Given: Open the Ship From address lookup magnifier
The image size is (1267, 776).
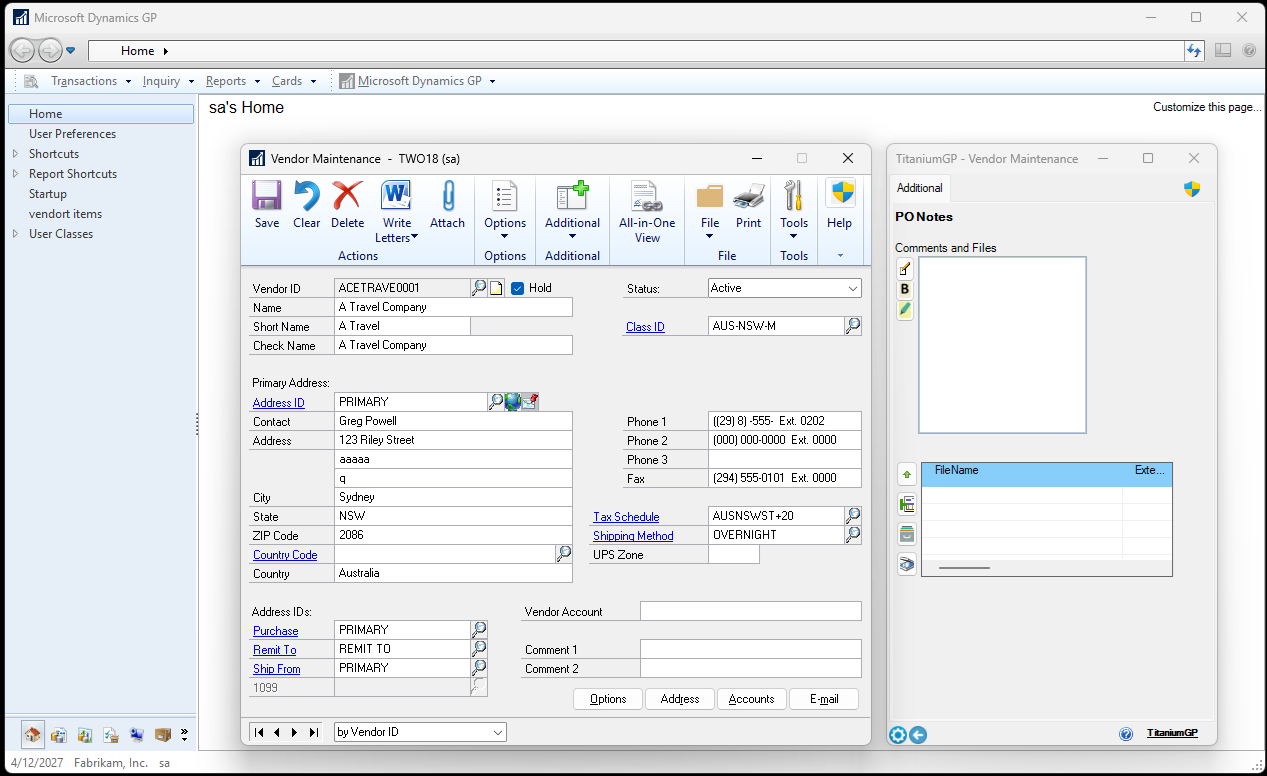Looking at the screenshot, I should [x=479, y=668].
